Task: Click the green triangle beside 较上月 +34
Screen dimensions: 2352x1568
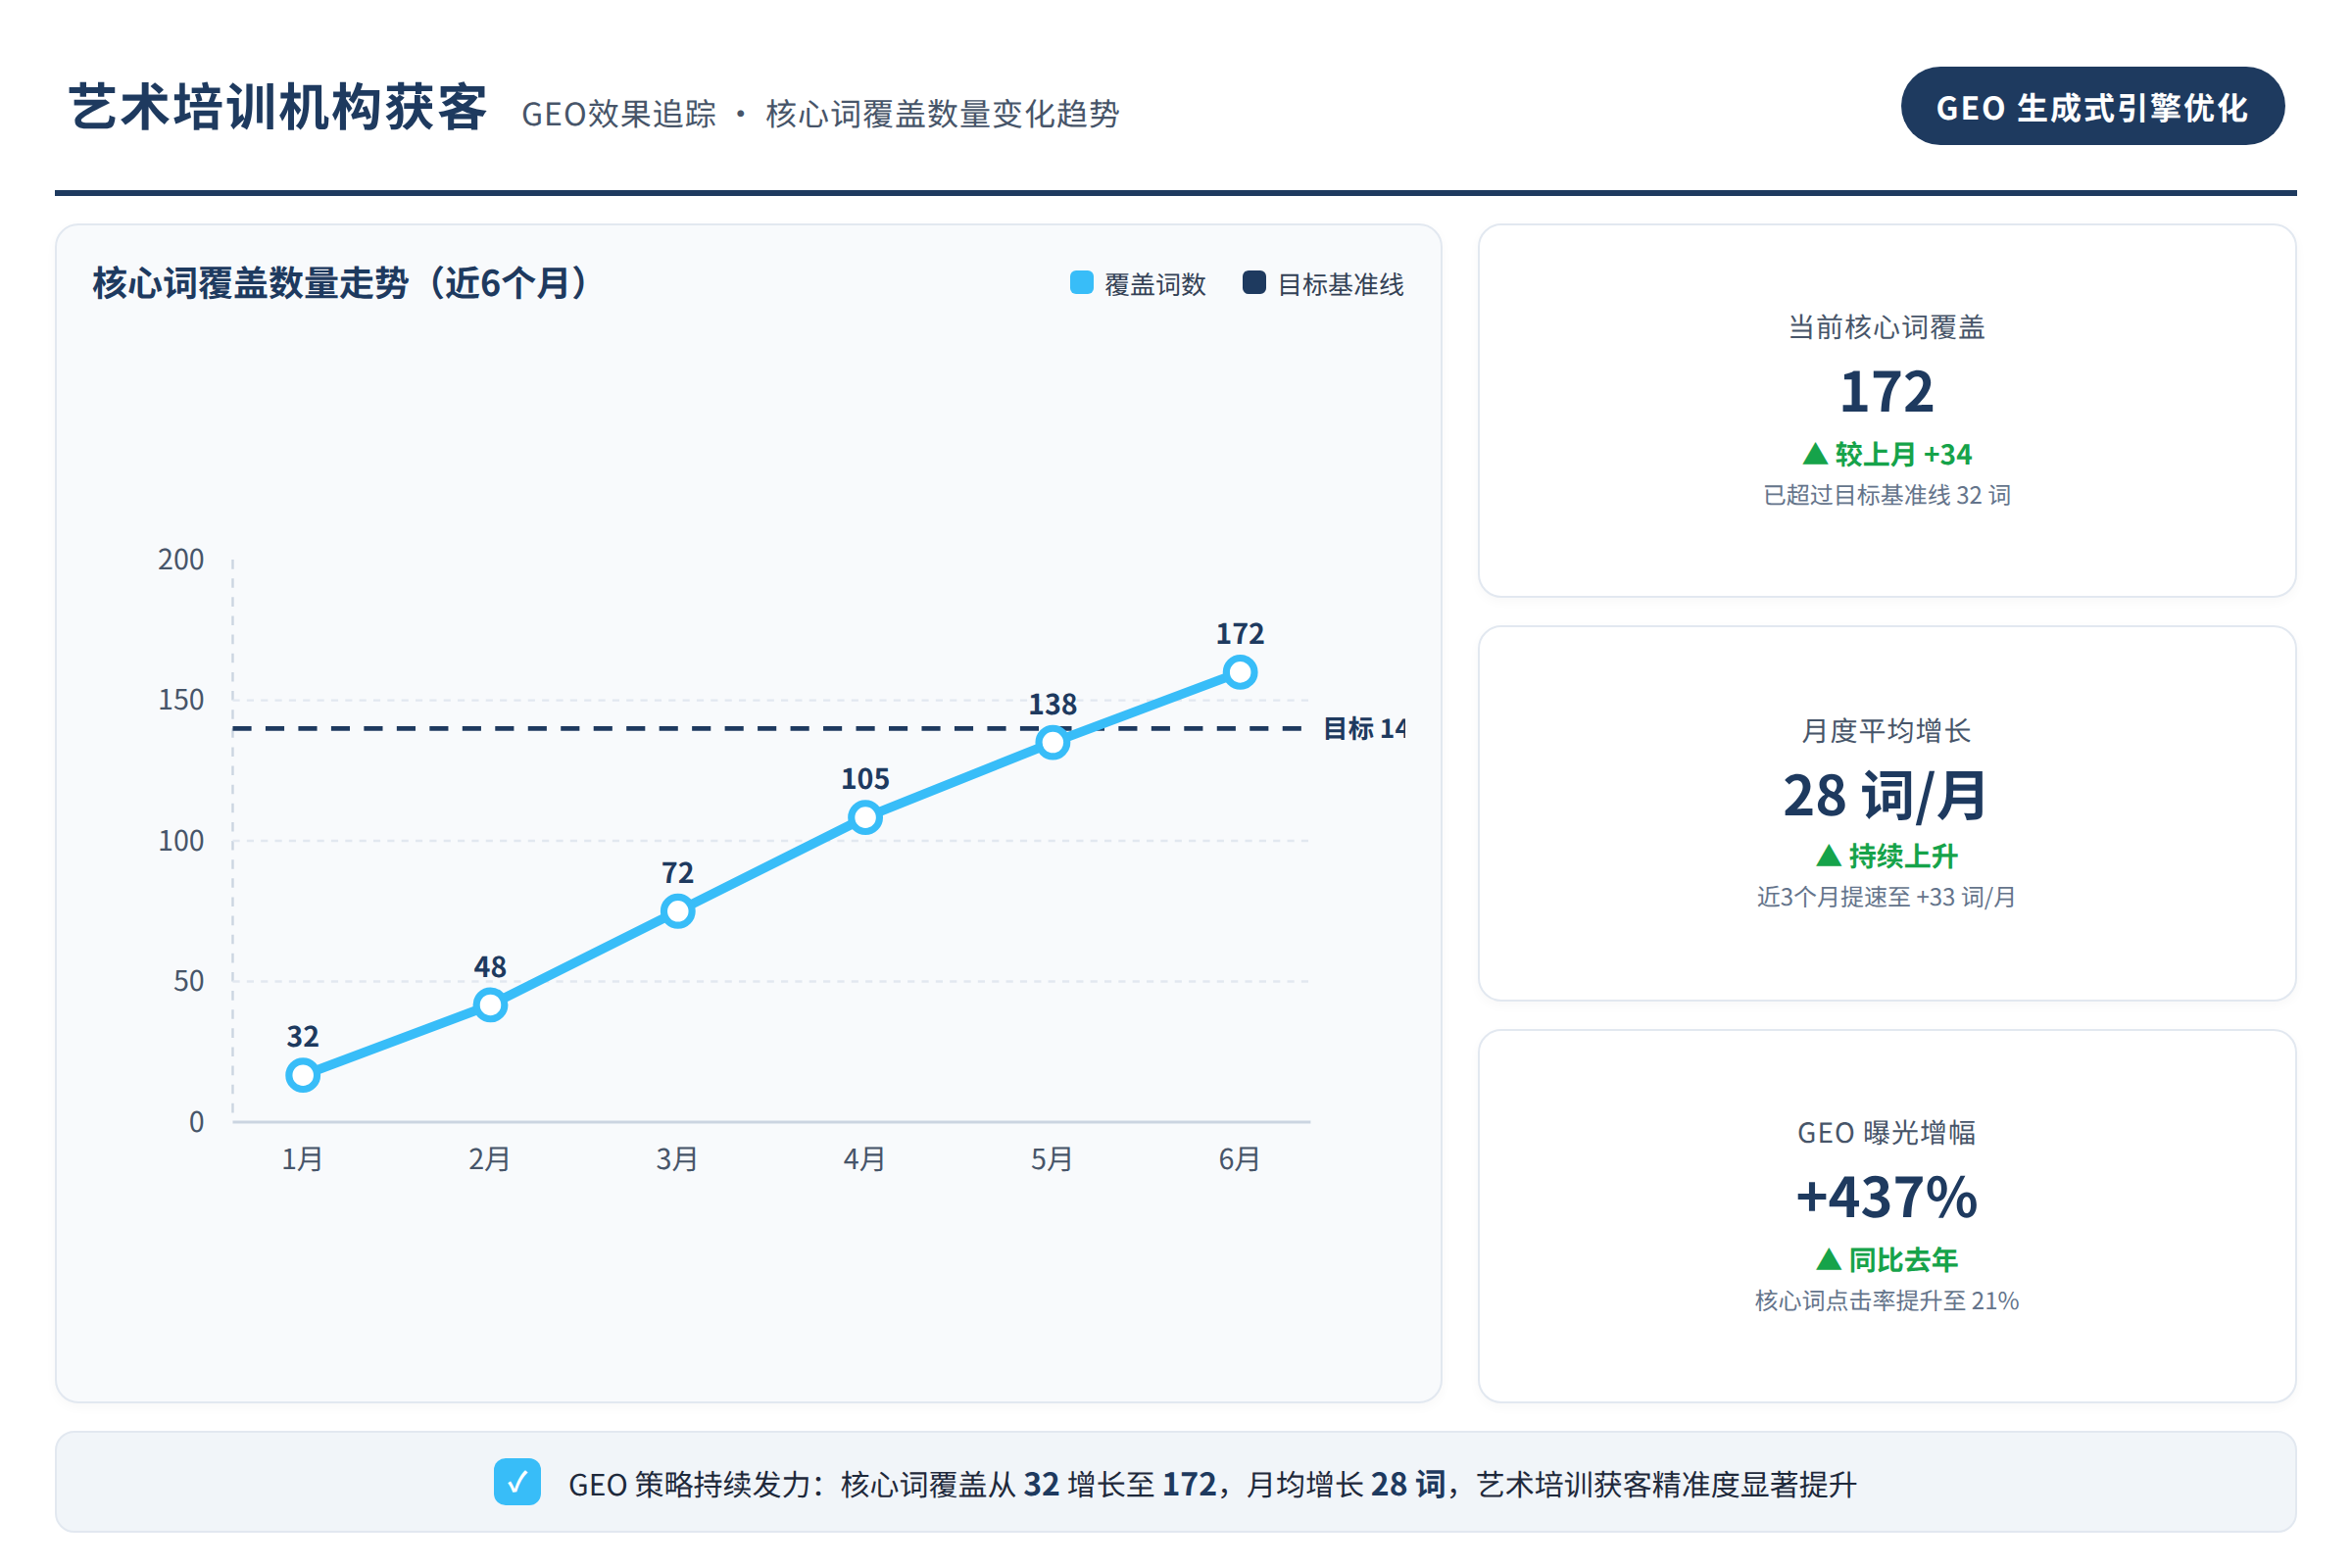Action: coord(1815,455)
